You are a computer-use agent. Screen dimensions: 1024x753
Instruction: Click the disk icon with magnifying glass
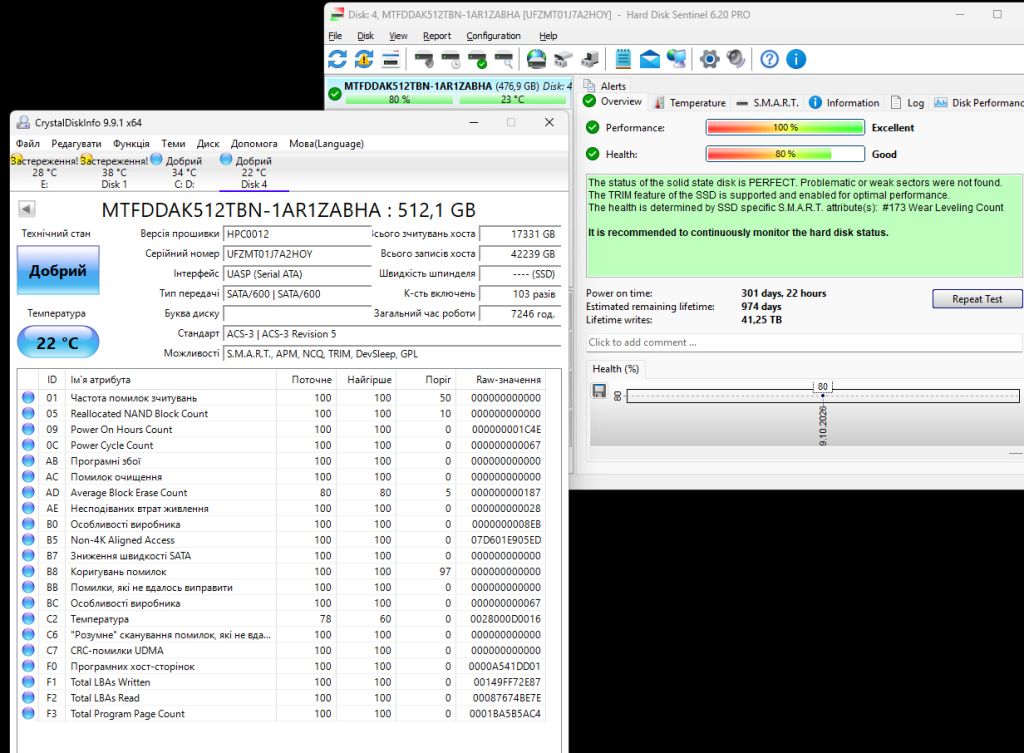pos(504,60)
